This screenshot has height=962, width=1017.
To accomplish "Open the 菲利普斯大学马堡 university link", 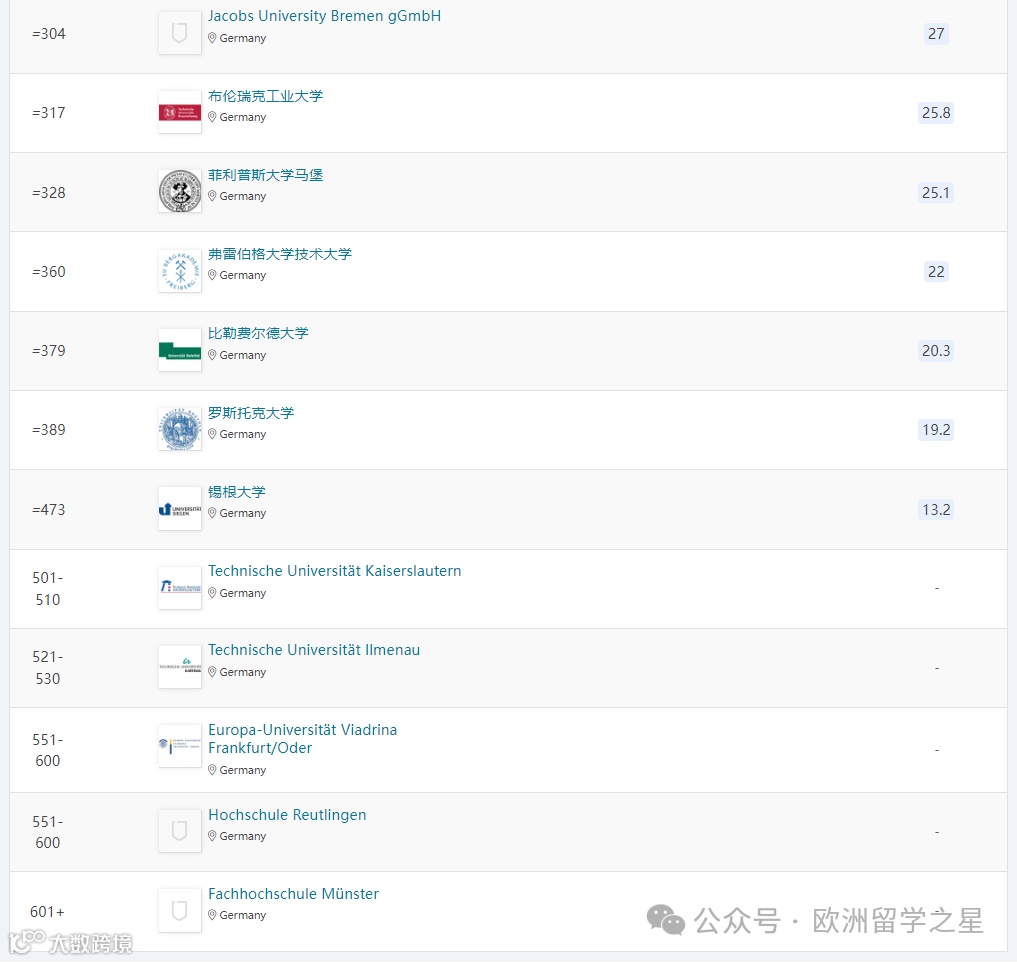I will 265,175.
